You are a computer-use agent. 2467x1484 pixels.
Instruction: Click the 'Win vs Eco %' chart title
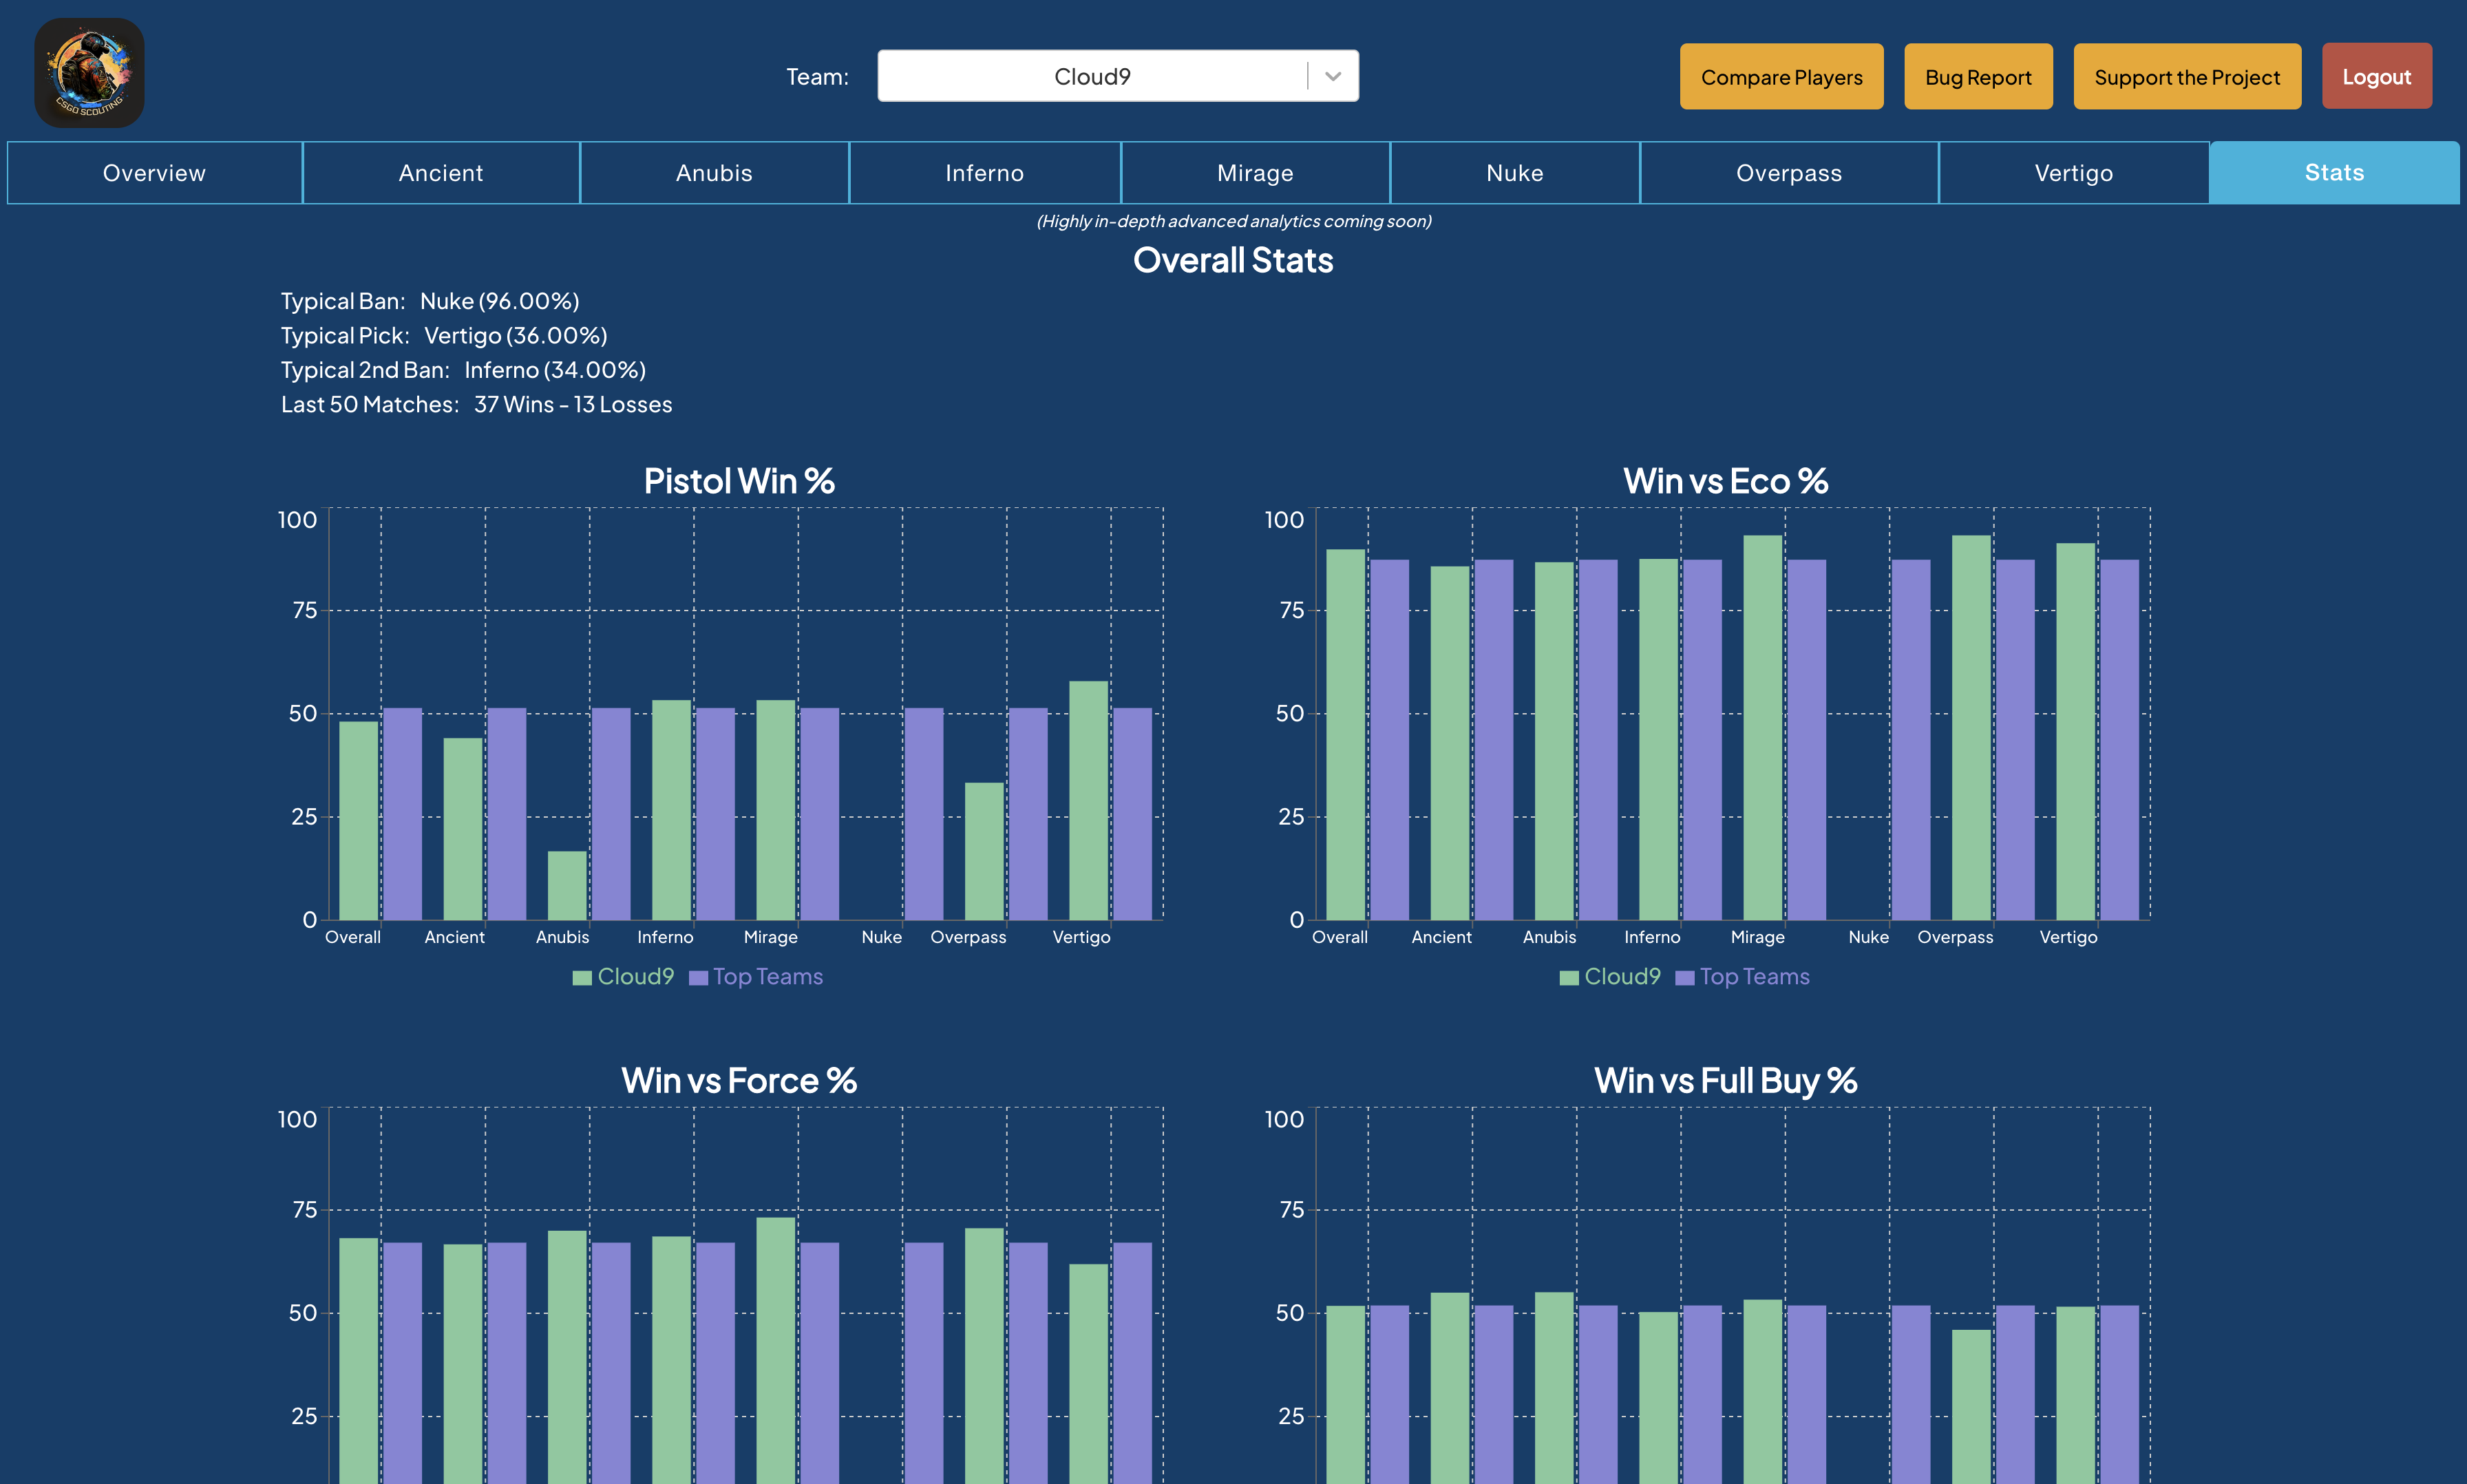coord(1726,481)
